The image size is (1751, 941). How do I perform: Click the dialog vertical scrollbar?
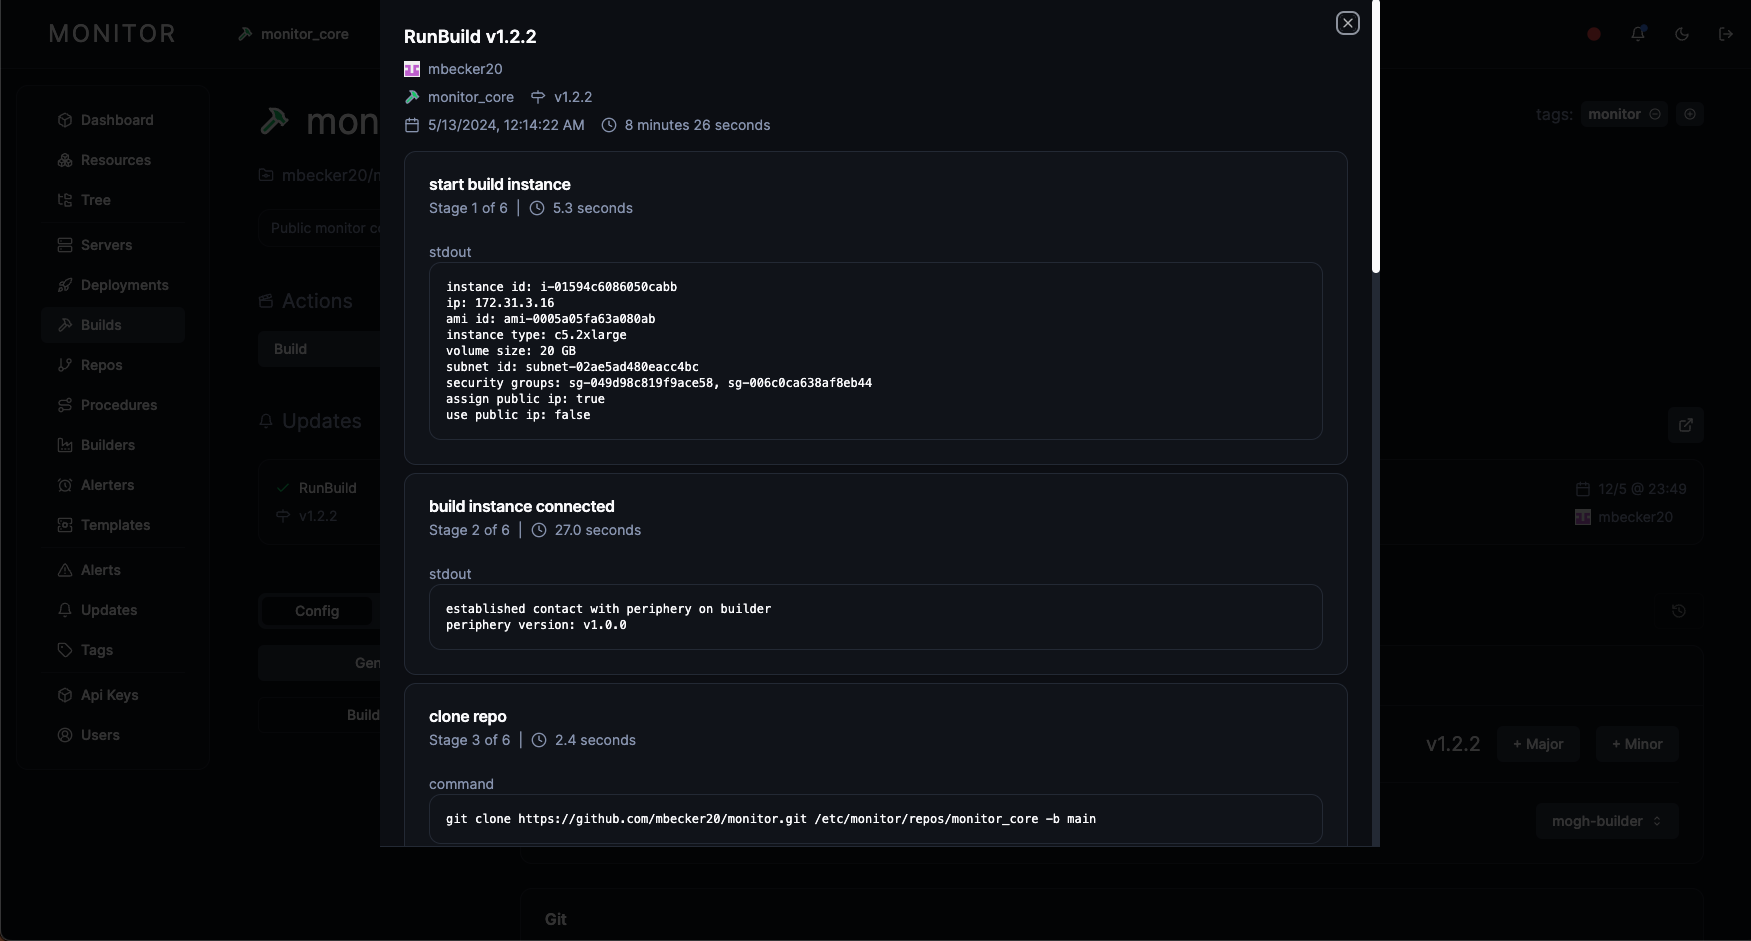click(x=1376, y=136)
